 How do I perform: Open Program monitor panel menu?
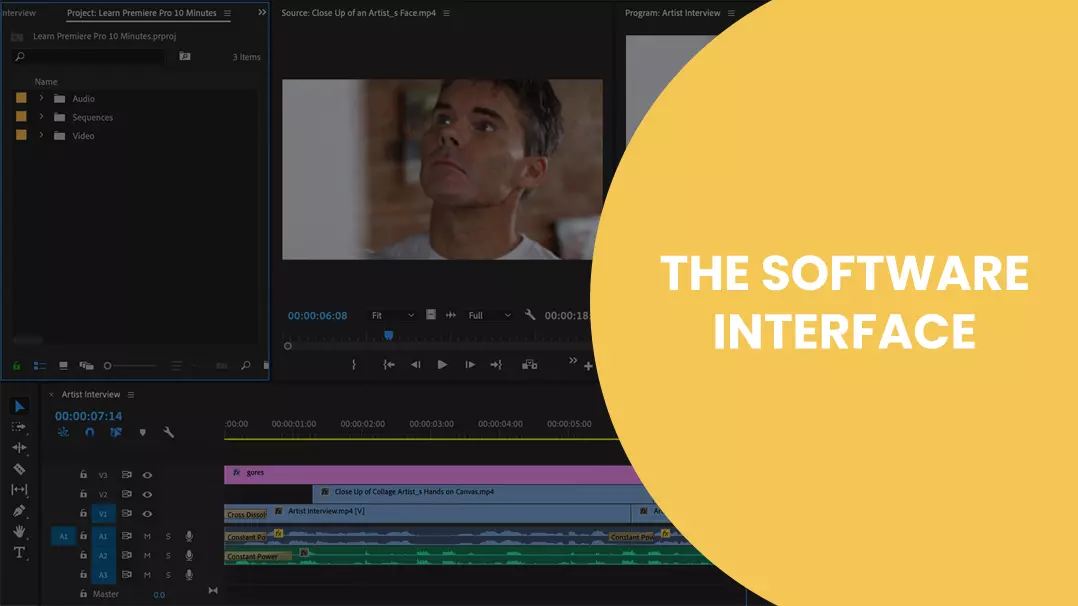[731, 13]
